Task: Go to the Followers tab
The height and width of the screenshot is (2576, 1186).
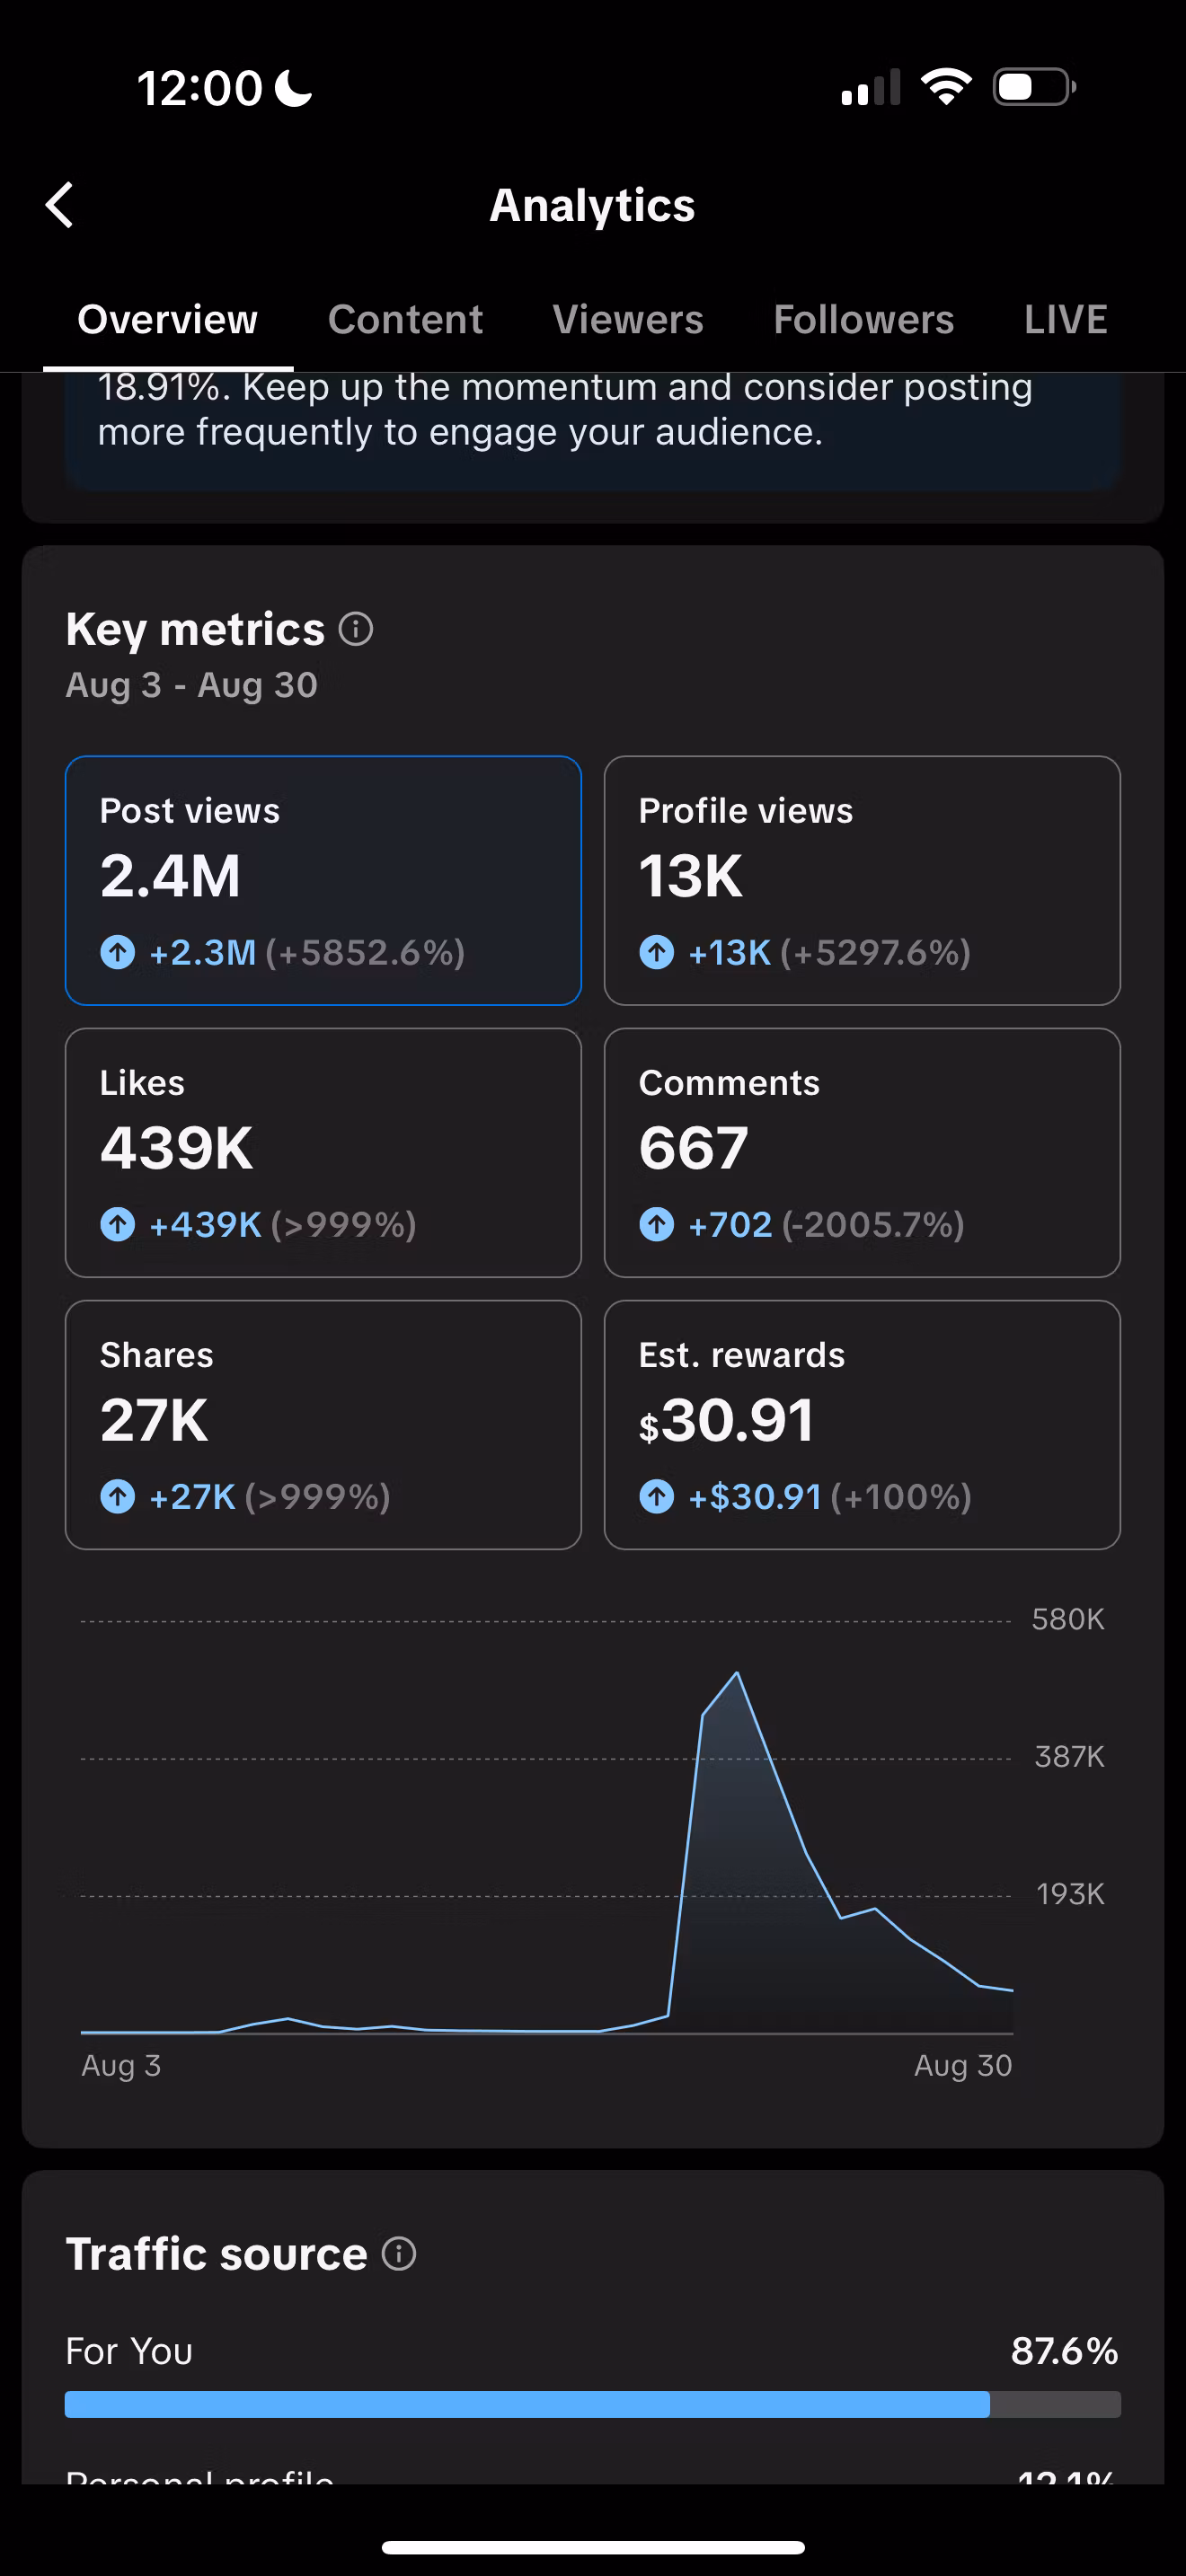Action: 863,320
